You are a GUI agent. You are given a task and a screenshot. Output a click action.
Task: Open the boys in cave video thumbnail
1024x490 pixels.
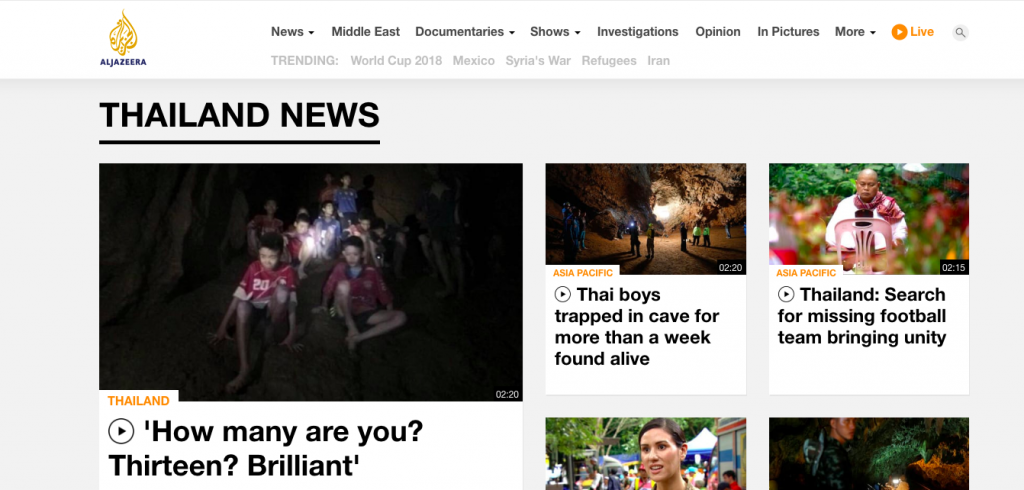311,282
